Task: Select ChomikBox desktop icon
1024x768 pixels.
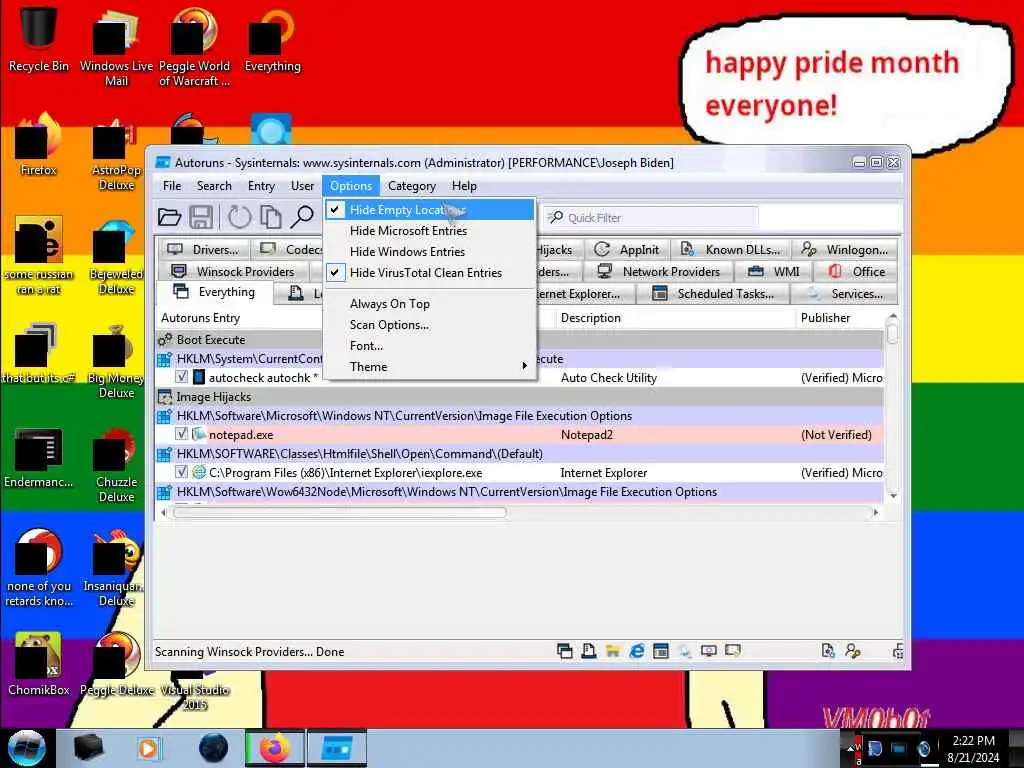Action: (x=38, y=664)
